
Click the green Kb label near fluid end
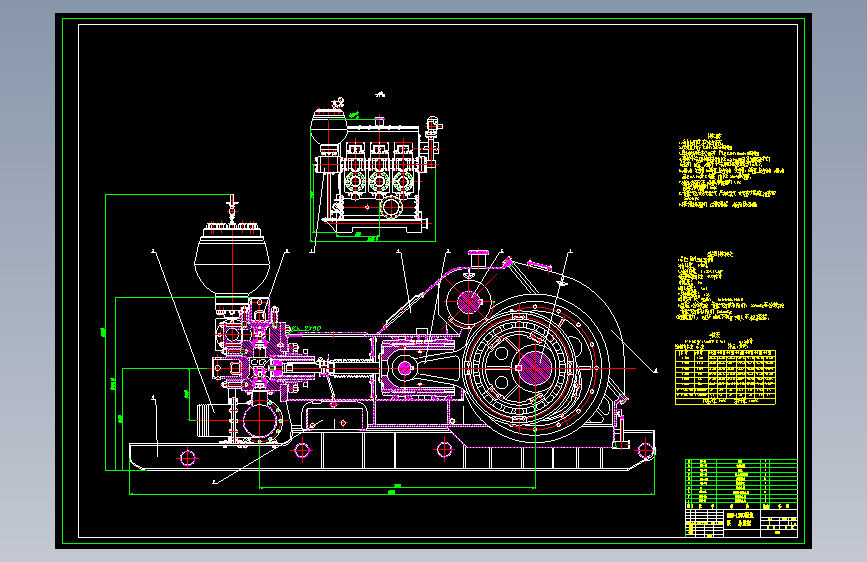[306, 329]
